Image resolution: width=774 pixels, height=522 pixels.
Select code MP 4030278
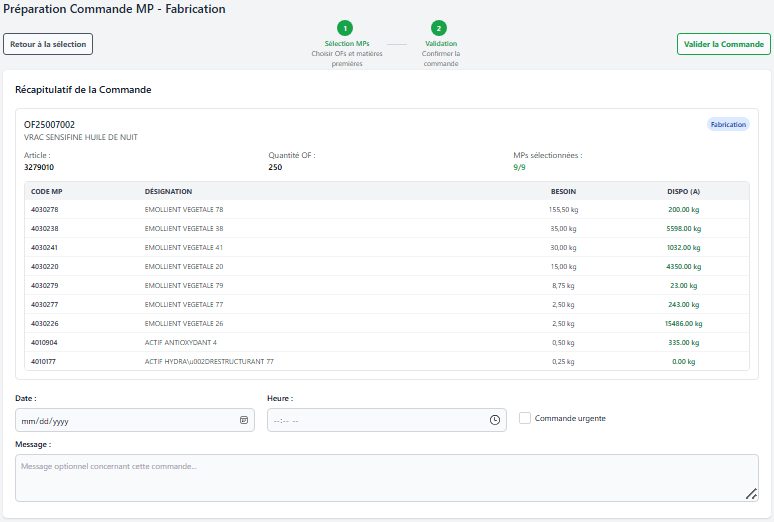coord(44,209)
